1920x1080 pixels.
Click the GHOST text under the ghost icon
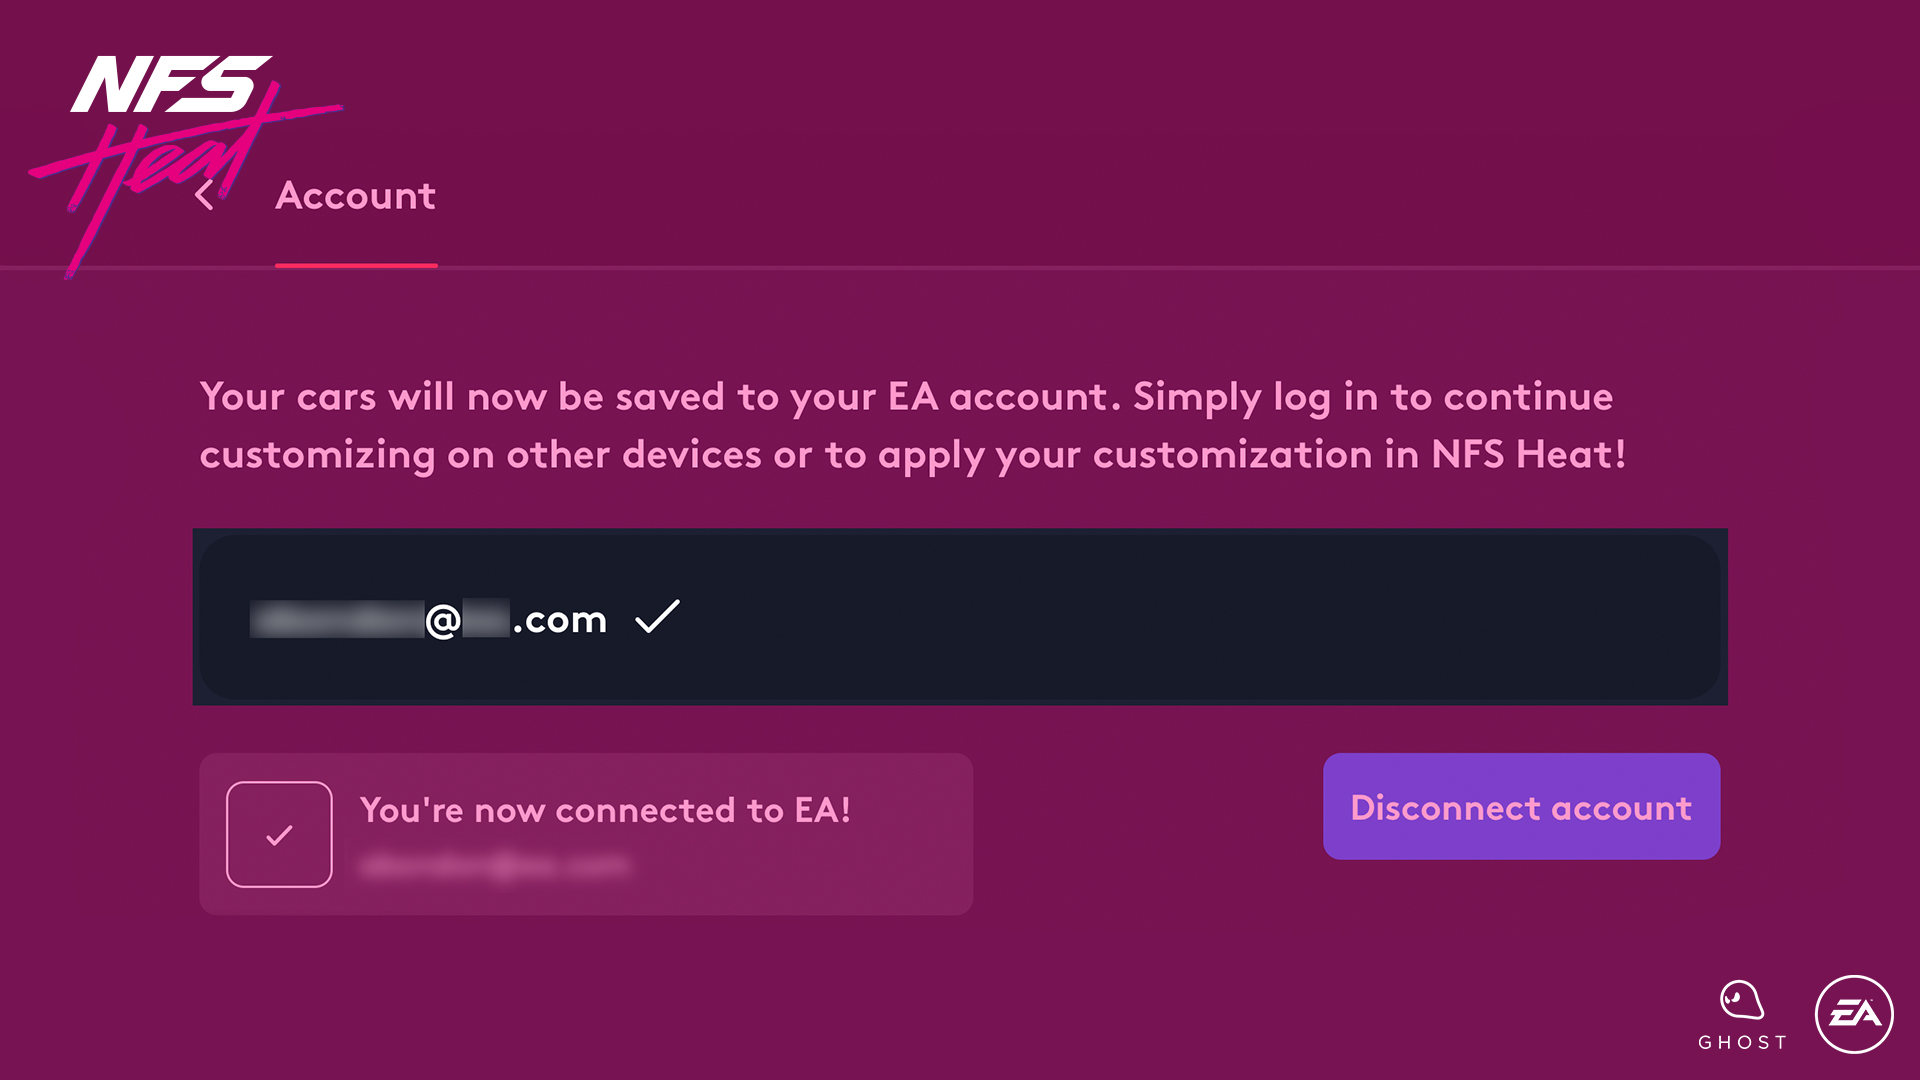pyautogui.click(x=1742, y=1042)
